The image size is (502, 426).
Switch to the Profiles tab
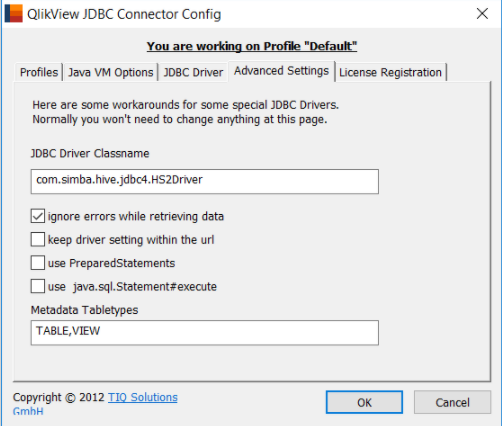[39, 72]
